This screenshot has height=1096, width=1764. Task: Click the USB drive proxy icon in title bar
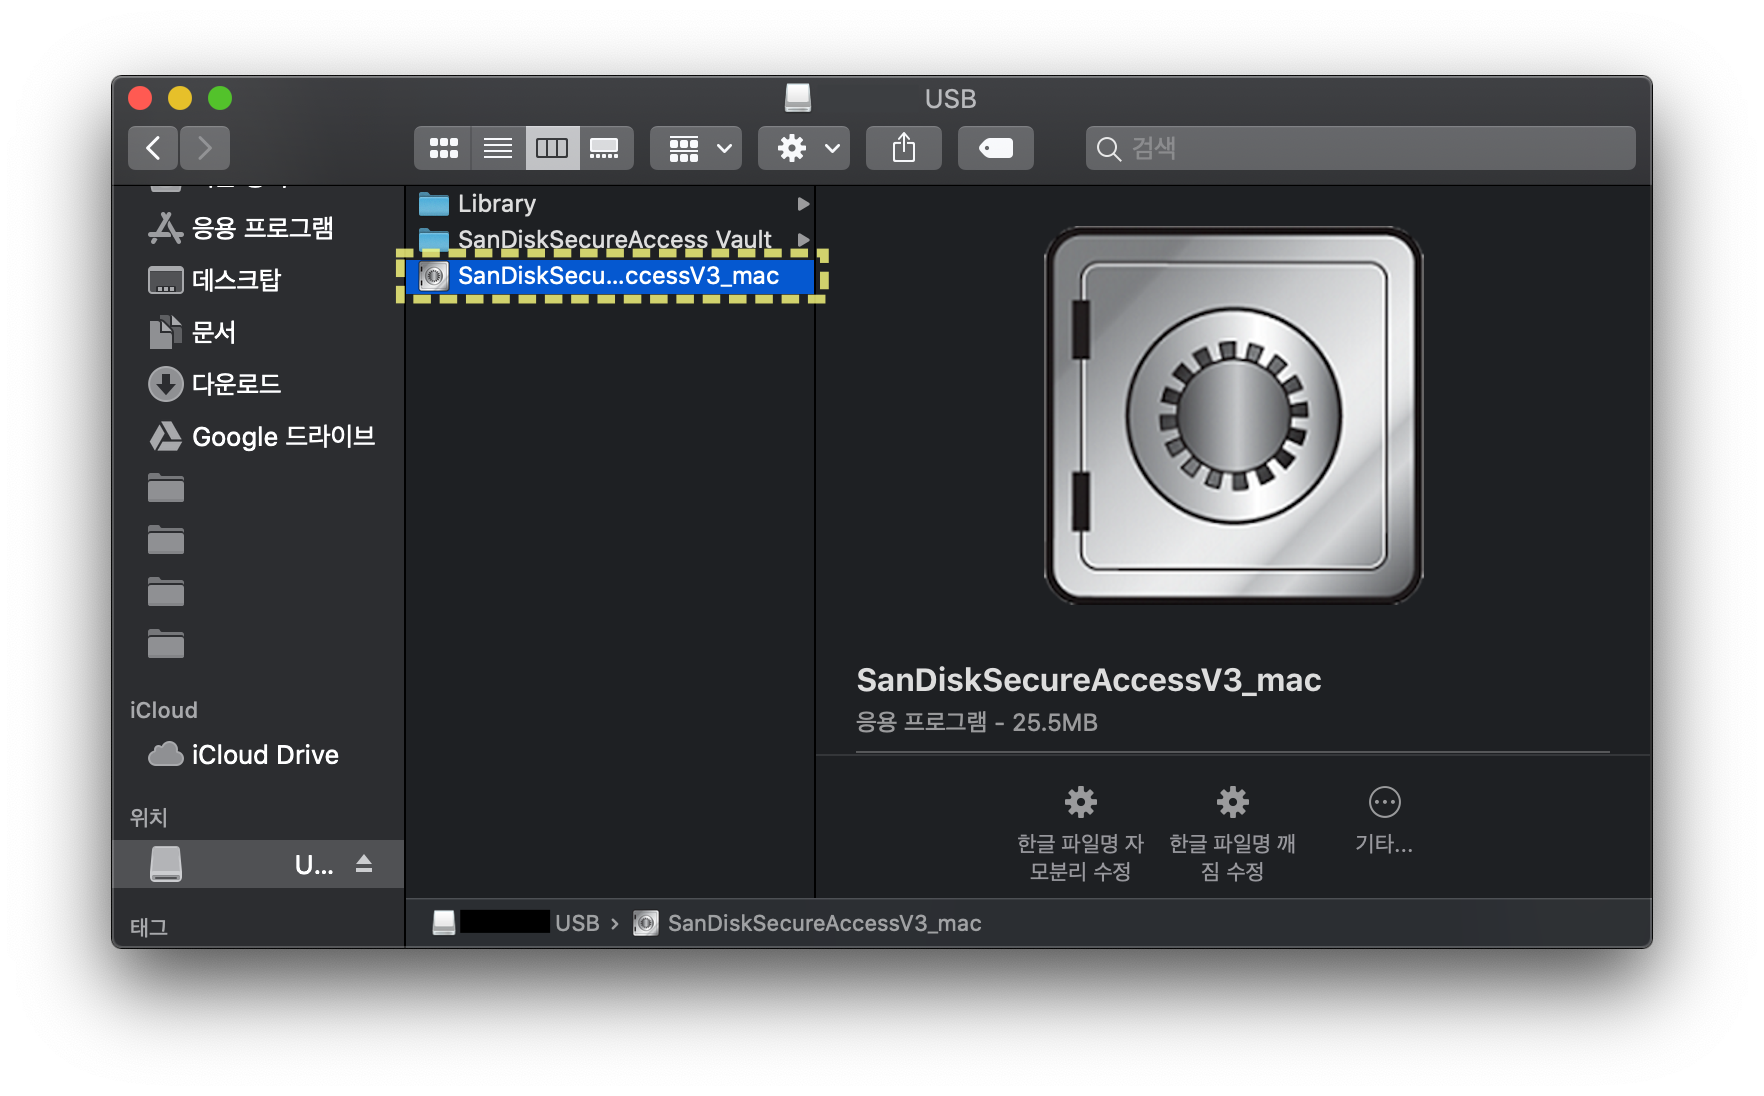click(798, 98)
